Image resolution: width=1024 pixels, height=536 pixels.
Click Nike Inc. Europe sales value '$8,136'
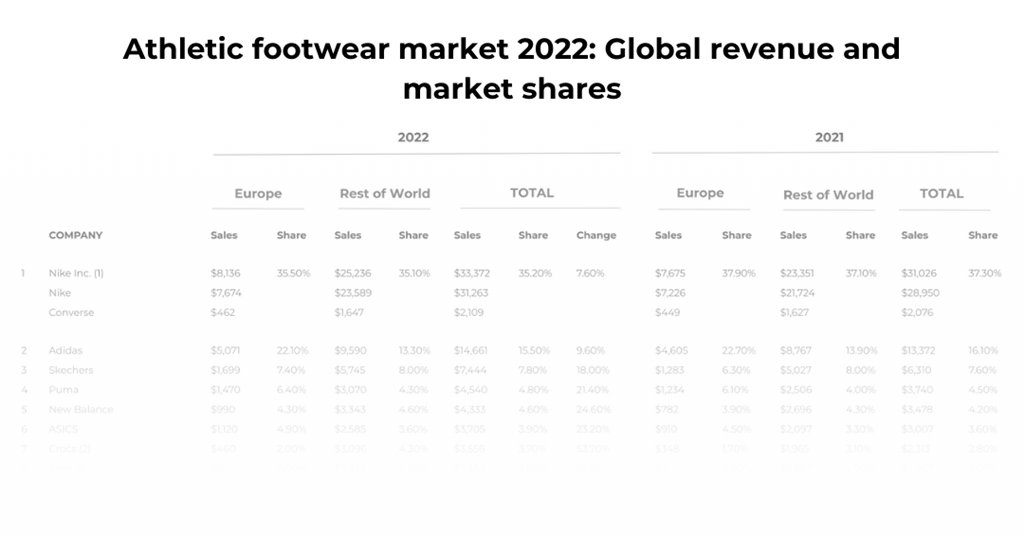pos(225,273)
